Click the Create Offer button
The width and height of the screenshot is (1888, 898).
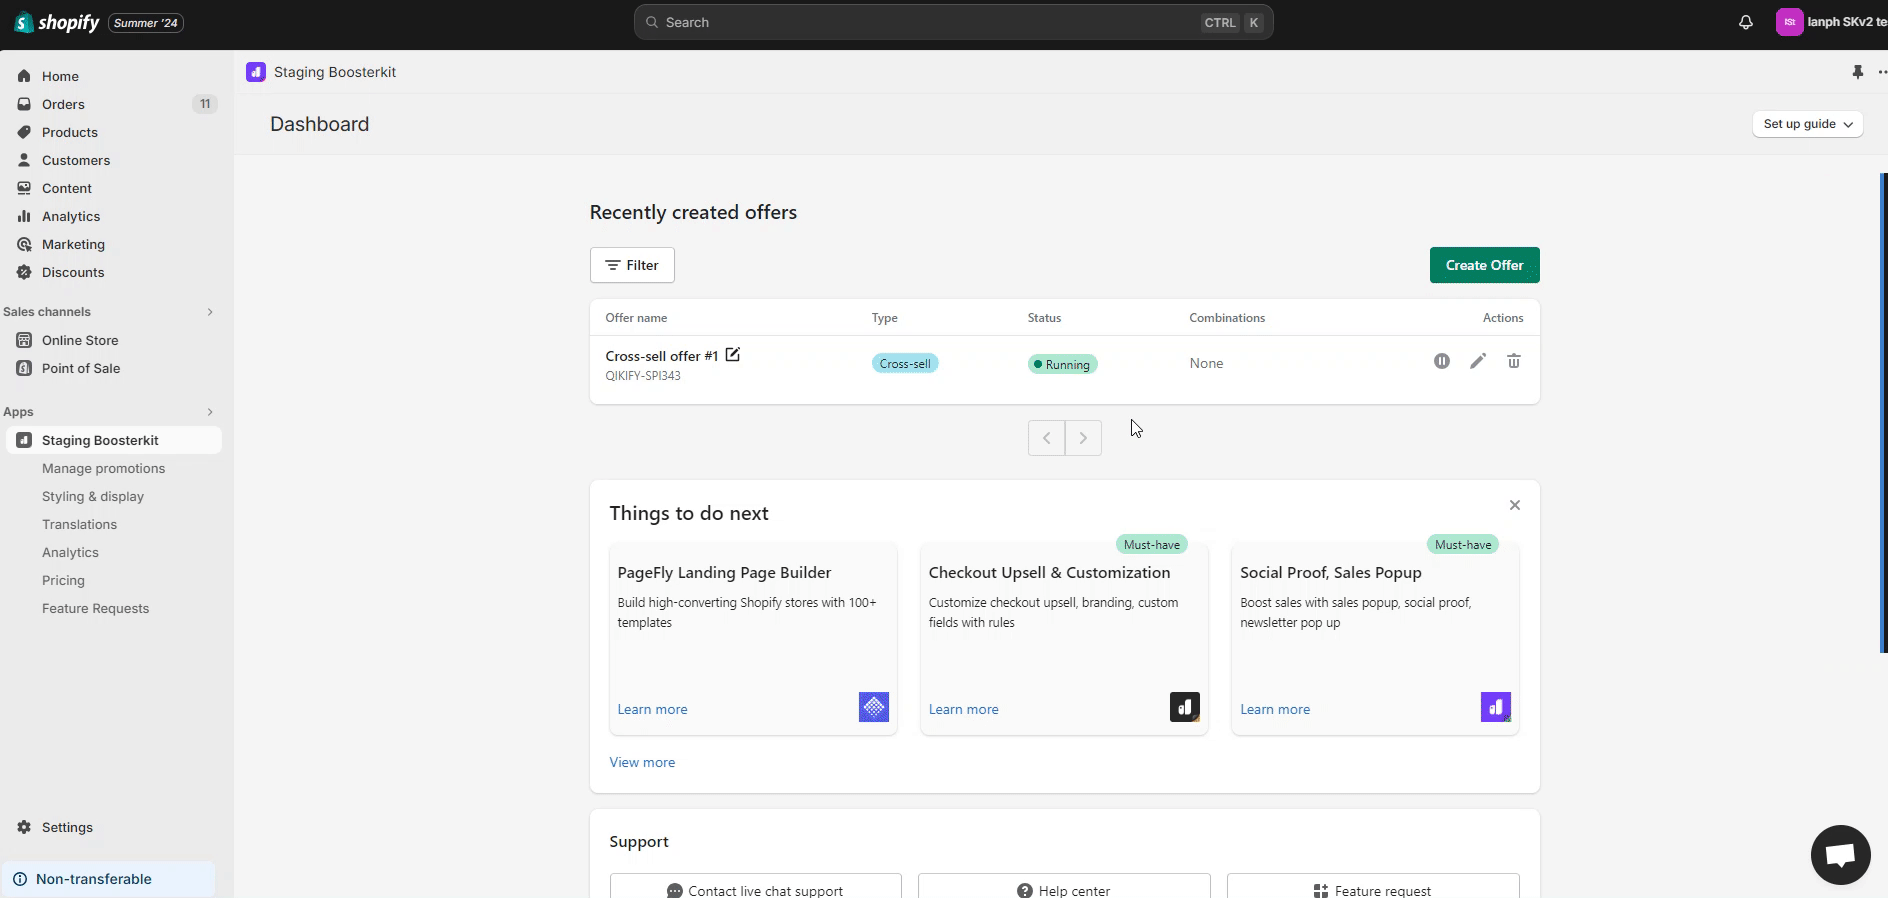click(1484, 265)
